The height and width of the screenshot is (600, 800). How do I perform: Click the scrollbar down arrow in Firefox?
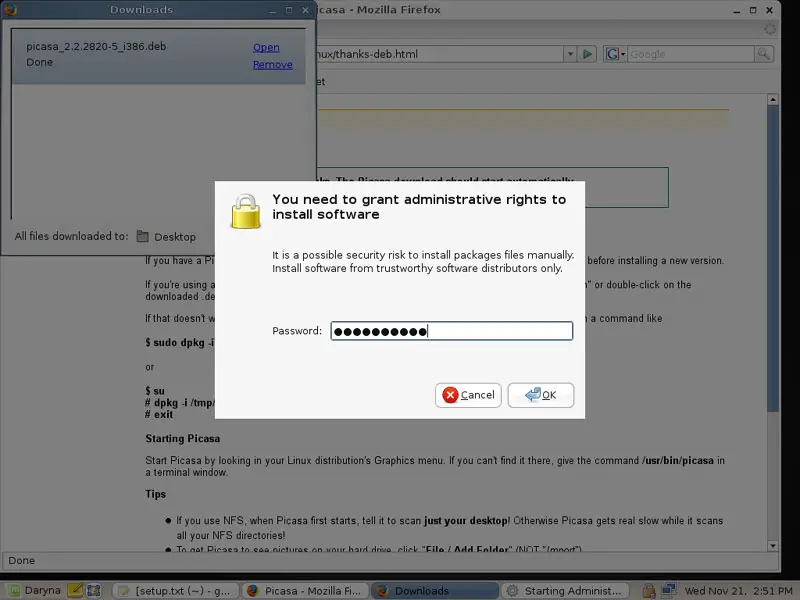(773, 546)
